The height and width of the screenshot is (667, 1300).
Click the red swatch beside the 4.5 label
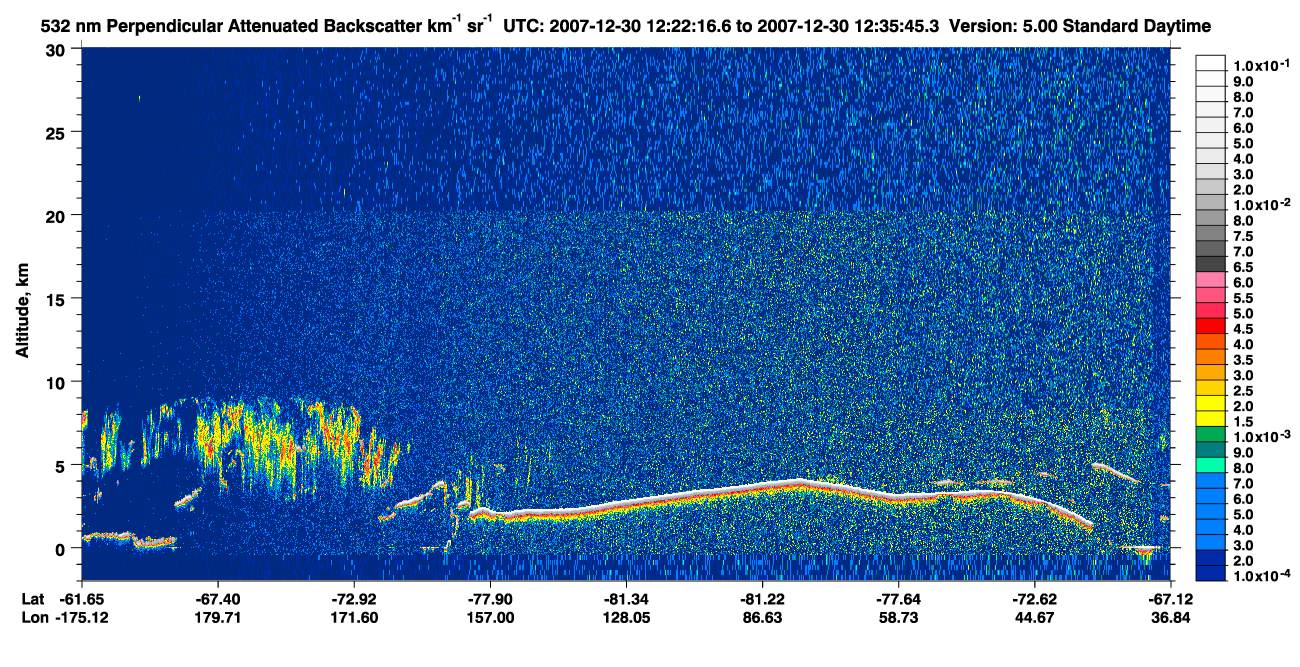(x=1210, y=328)
